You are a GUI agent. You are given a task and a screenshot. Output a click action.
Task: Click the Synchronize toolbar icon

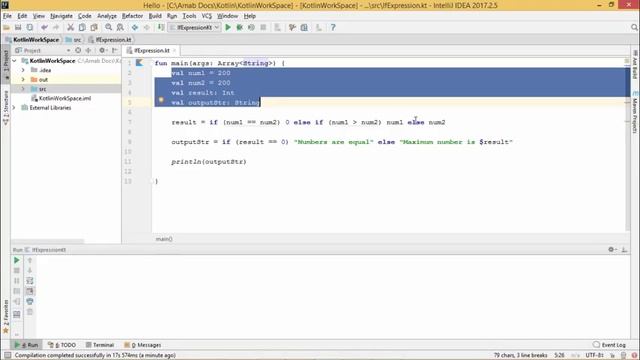tap(30, 27)
